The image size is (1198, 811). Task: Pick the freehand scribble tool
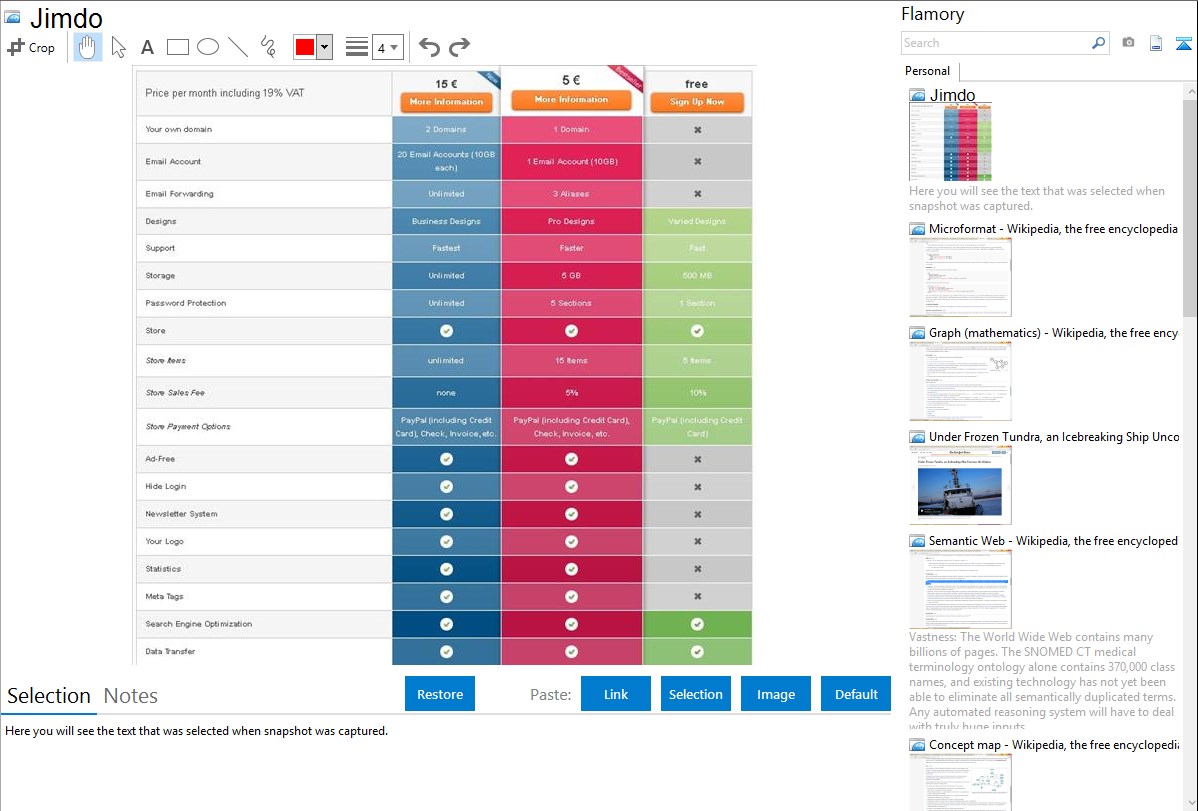(x=268, y=47)
